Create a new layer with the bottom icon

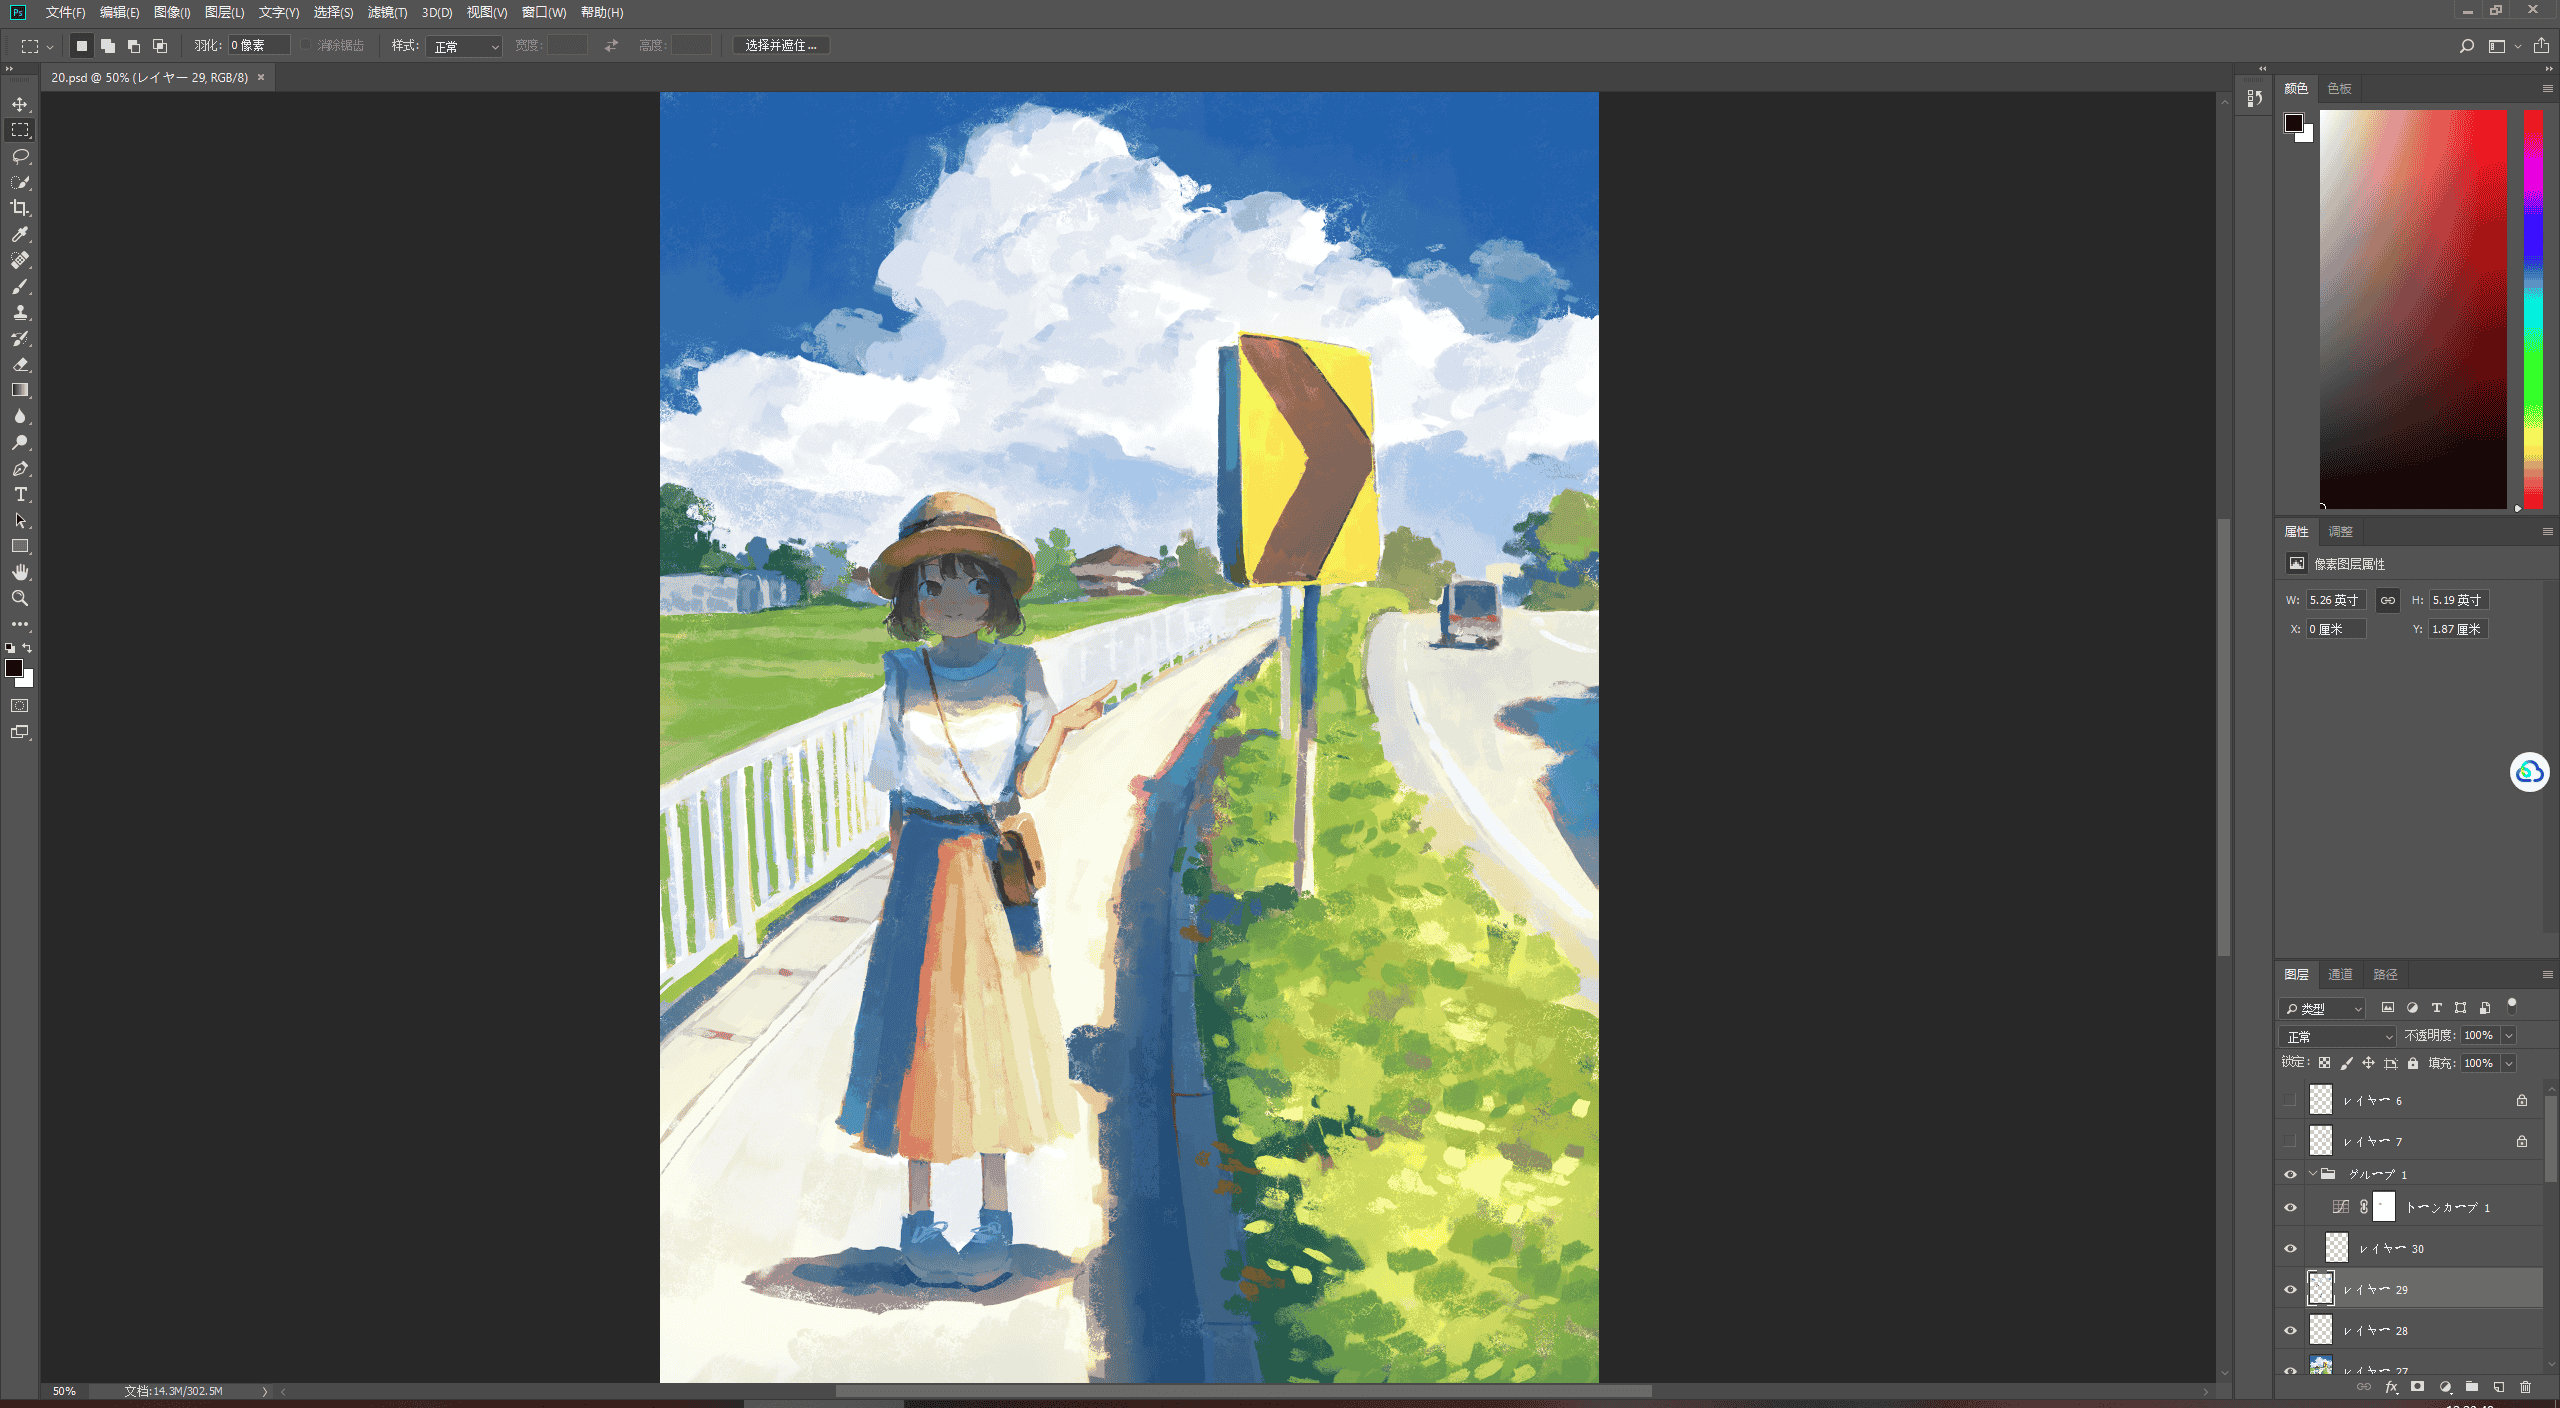tap(2498, 1387)
